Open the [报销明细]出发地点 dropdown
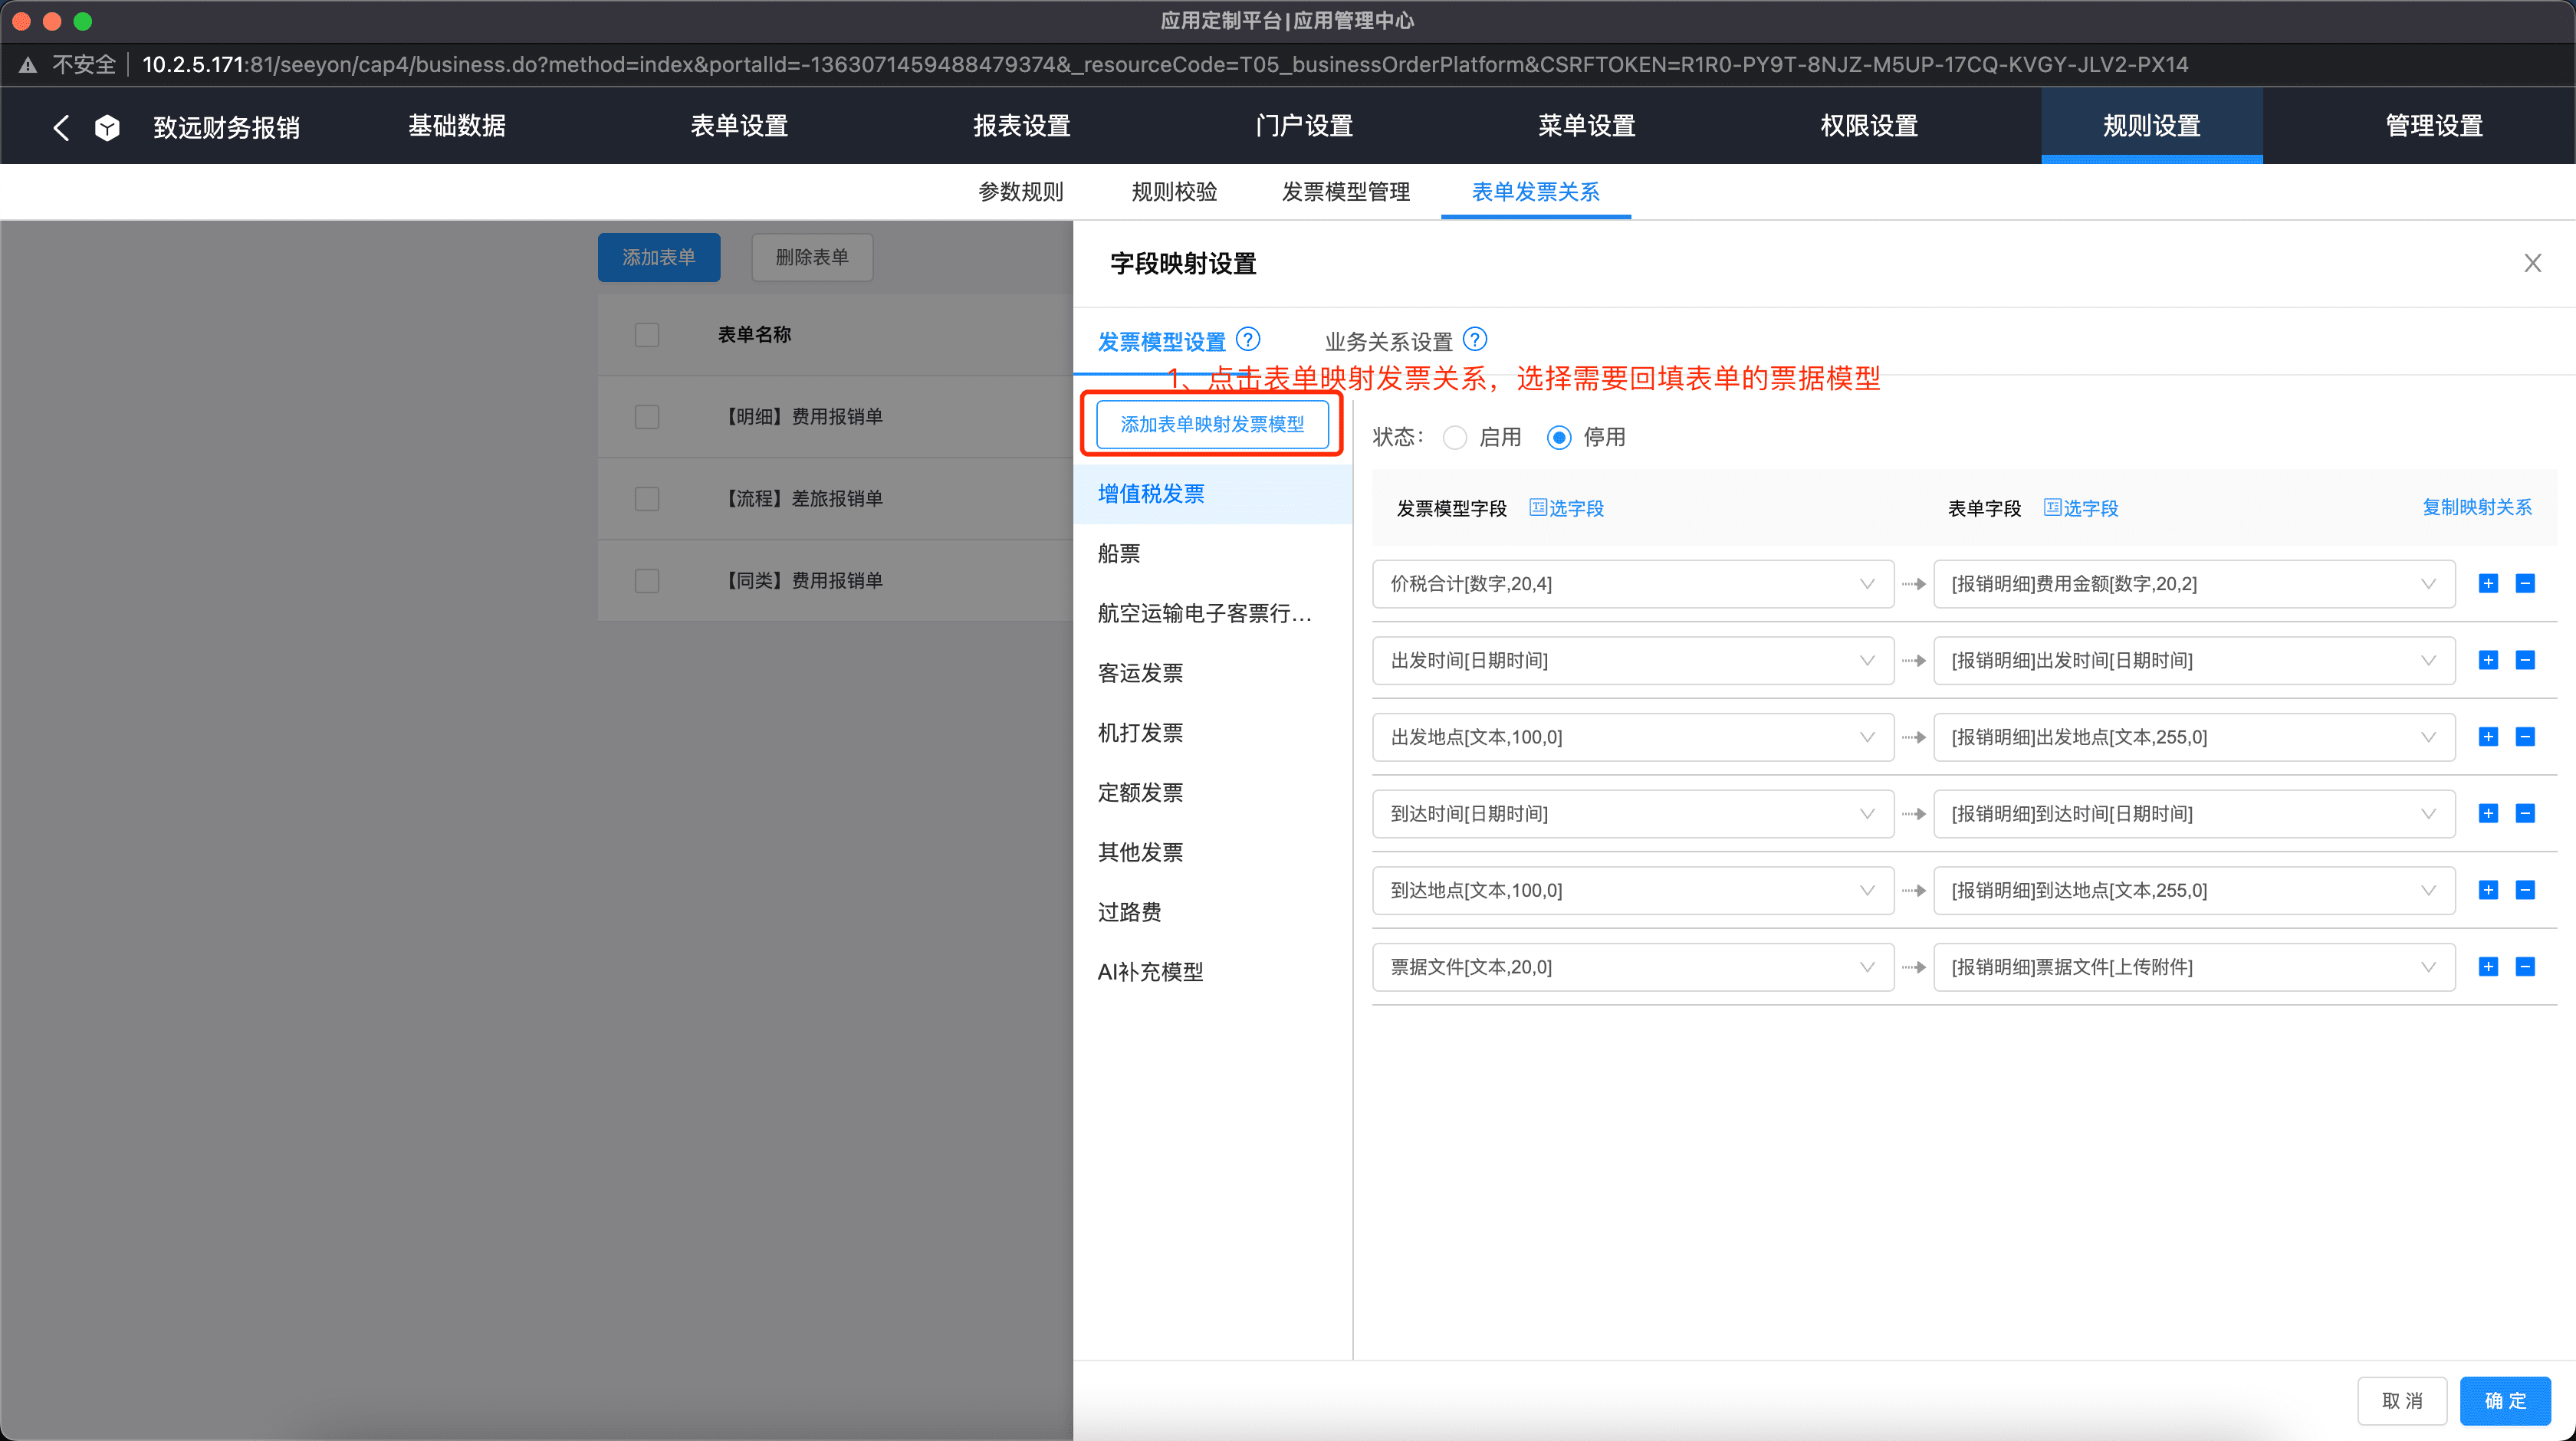The image size is (2576, 1441). 2194,737
